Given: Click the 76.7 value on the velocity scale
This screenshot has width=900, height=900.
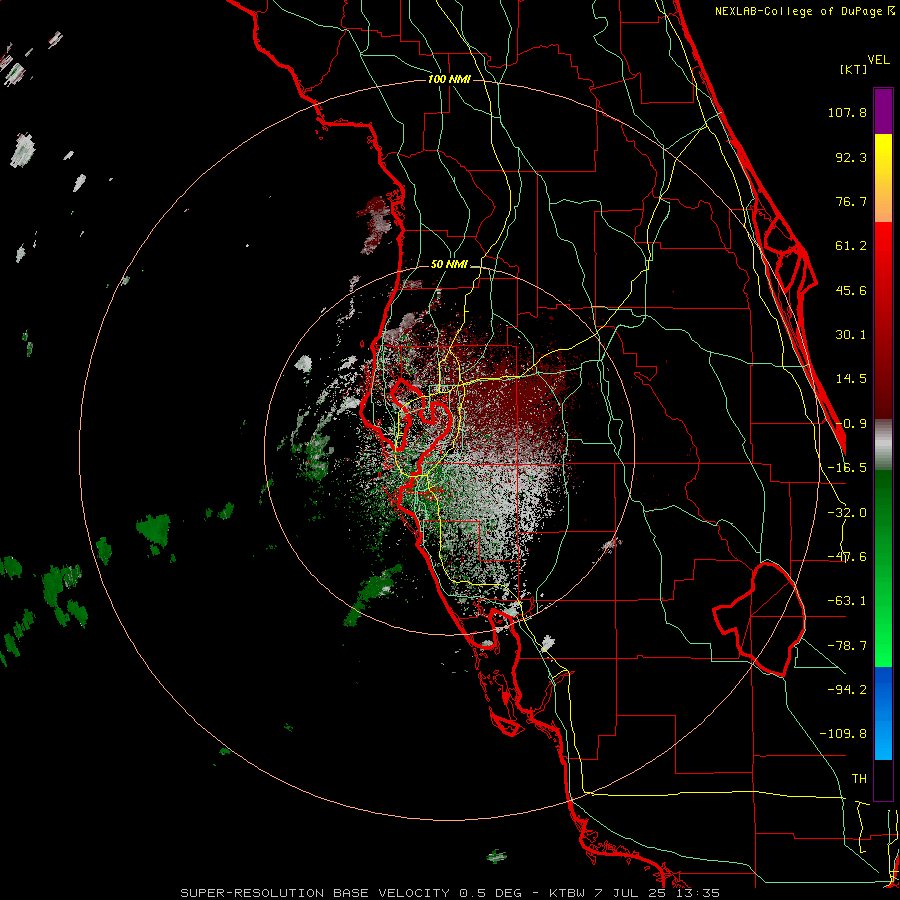Looking at the screenshot, I should [851, 201].
